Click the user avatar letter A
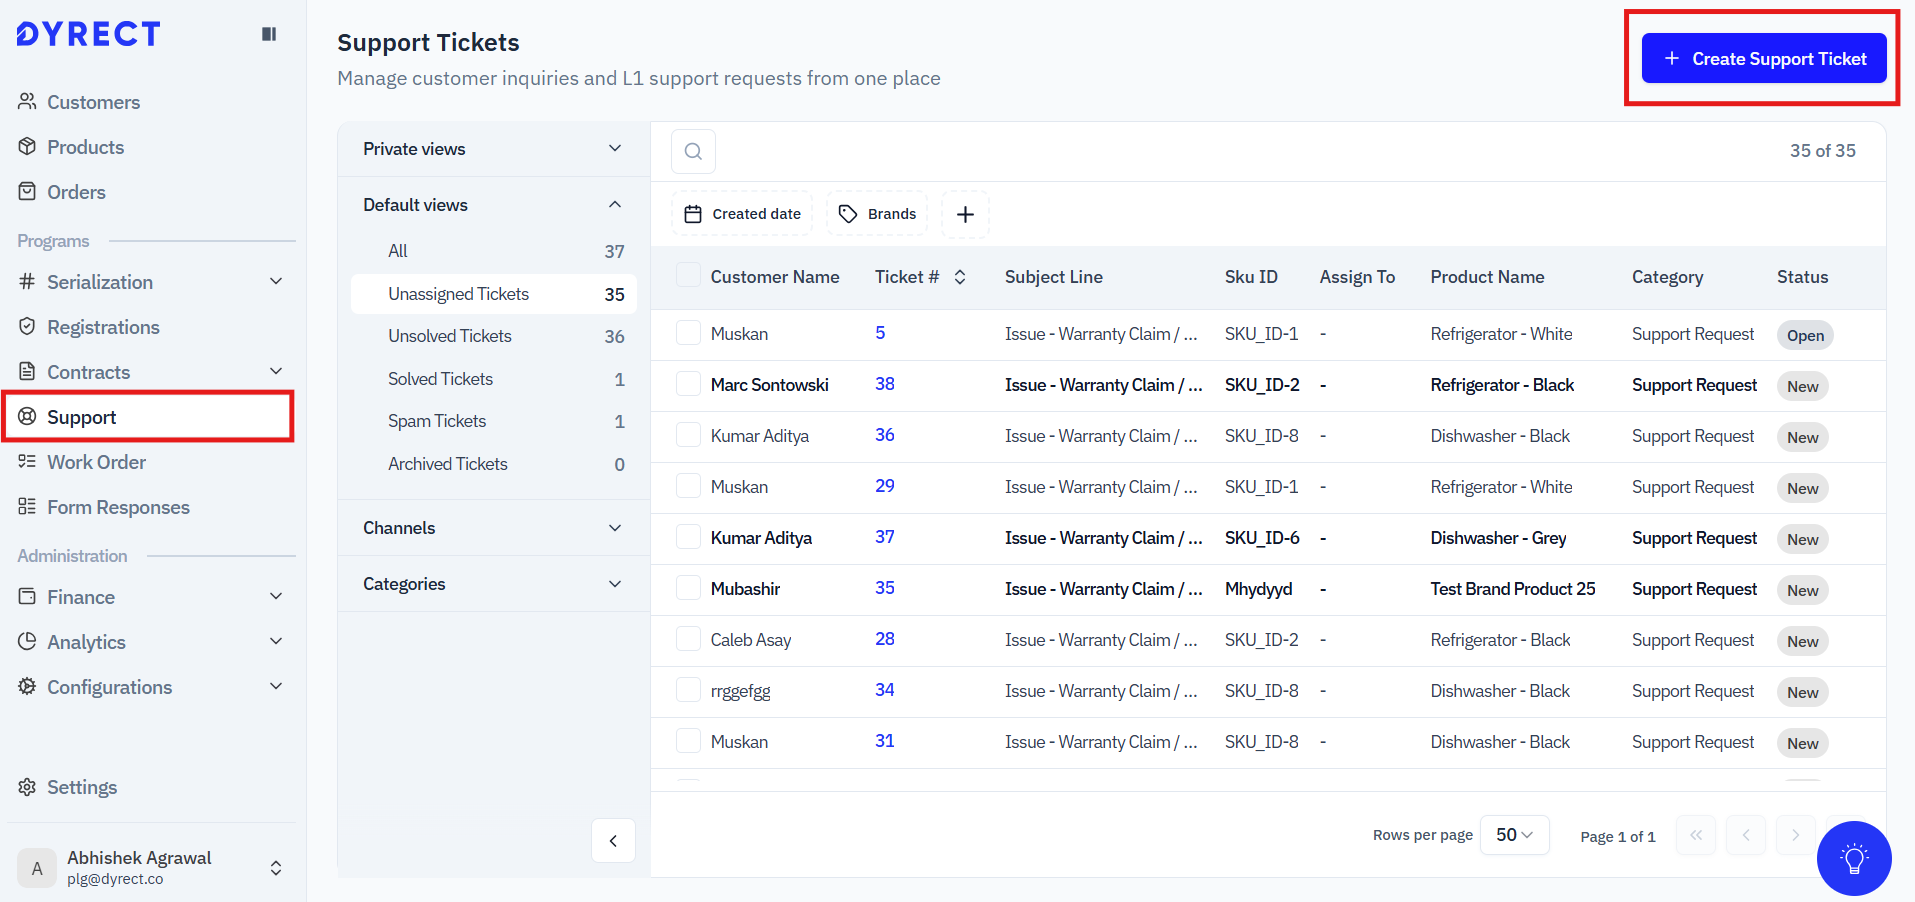 click(37, 868)
